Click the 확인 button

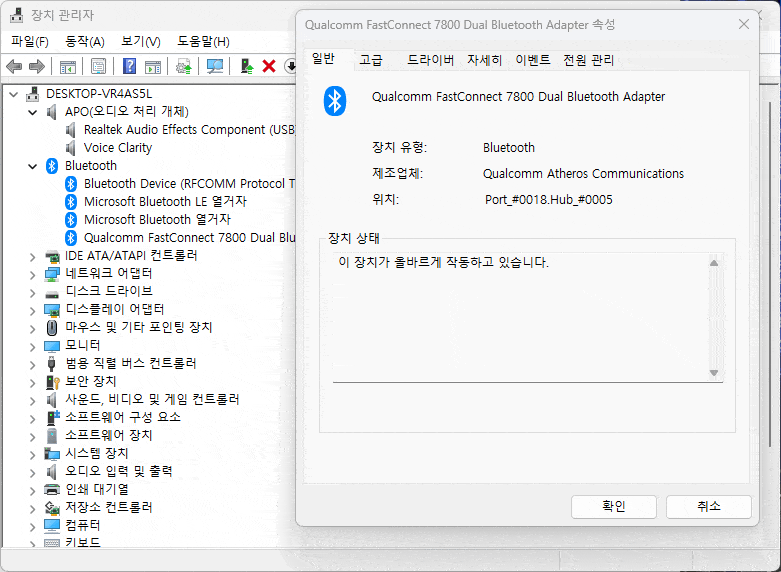[x=613, y=506]
